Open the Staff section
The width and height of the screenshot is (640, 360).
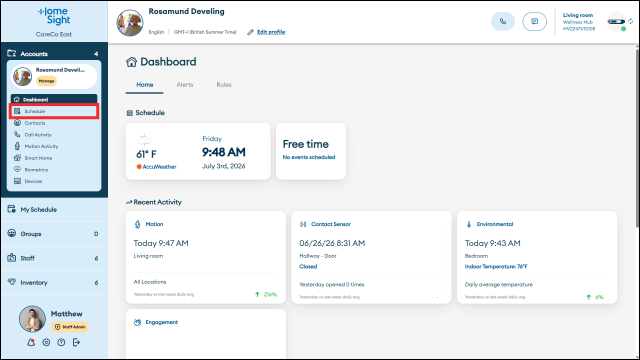tap(54, 258)
